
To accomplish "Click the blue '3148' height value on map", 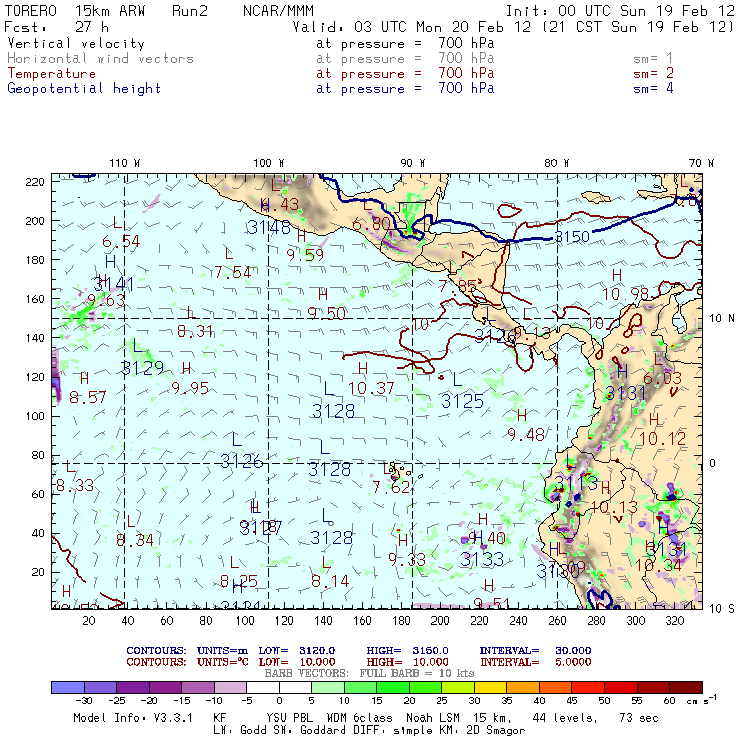I will [269, 227].
